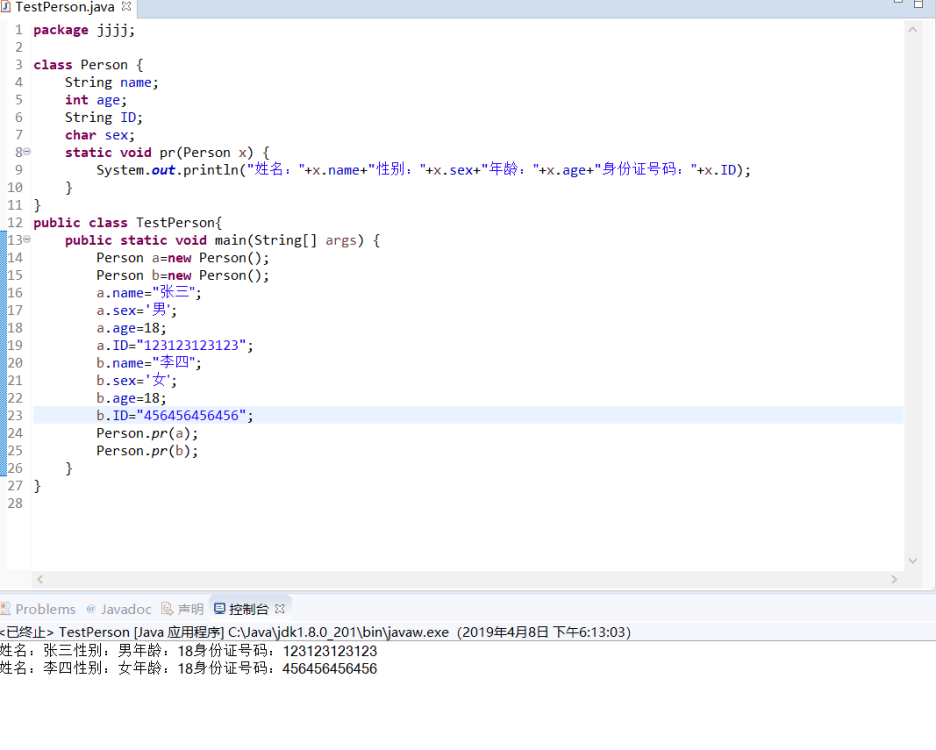Click the Javadoc @ icon
The width and height of the screenshot is (936, 750).
(91, 609)
